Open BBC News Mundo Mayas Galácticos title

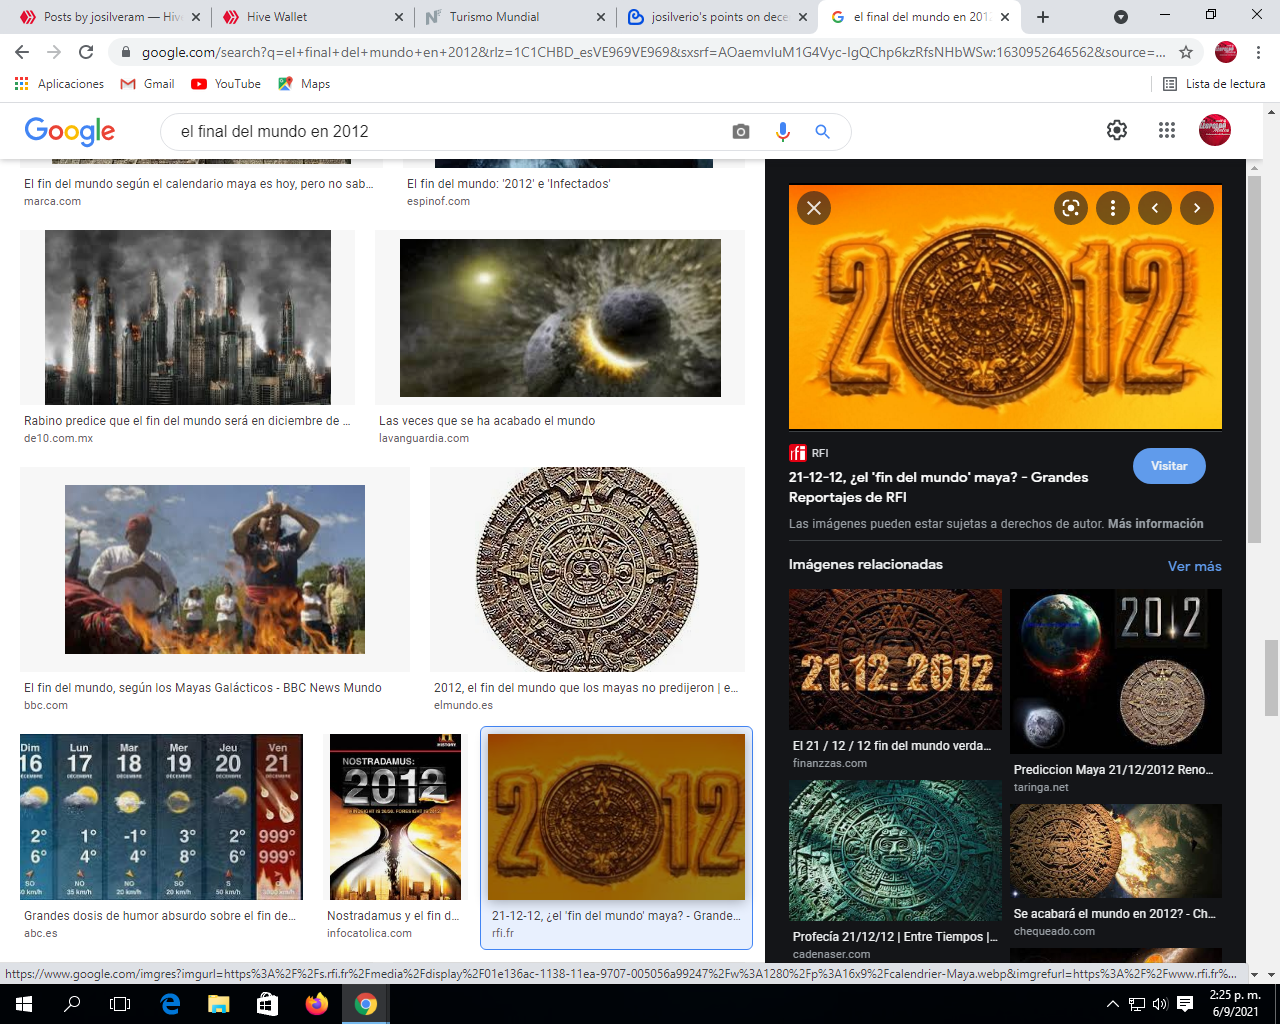coord(203,688)
